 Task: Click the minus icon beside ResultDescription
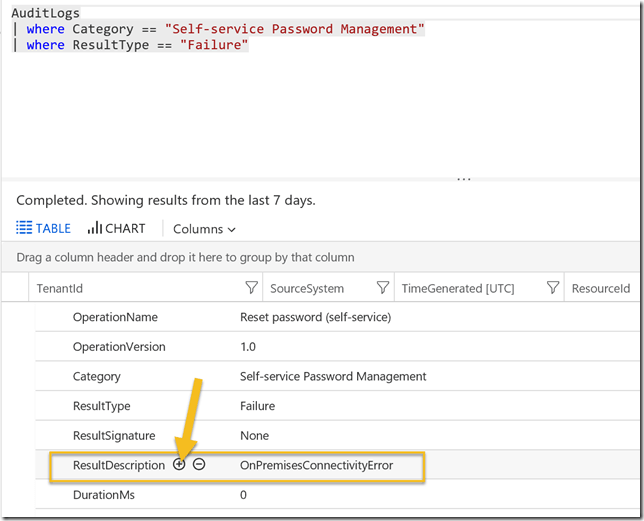[199, 465]
